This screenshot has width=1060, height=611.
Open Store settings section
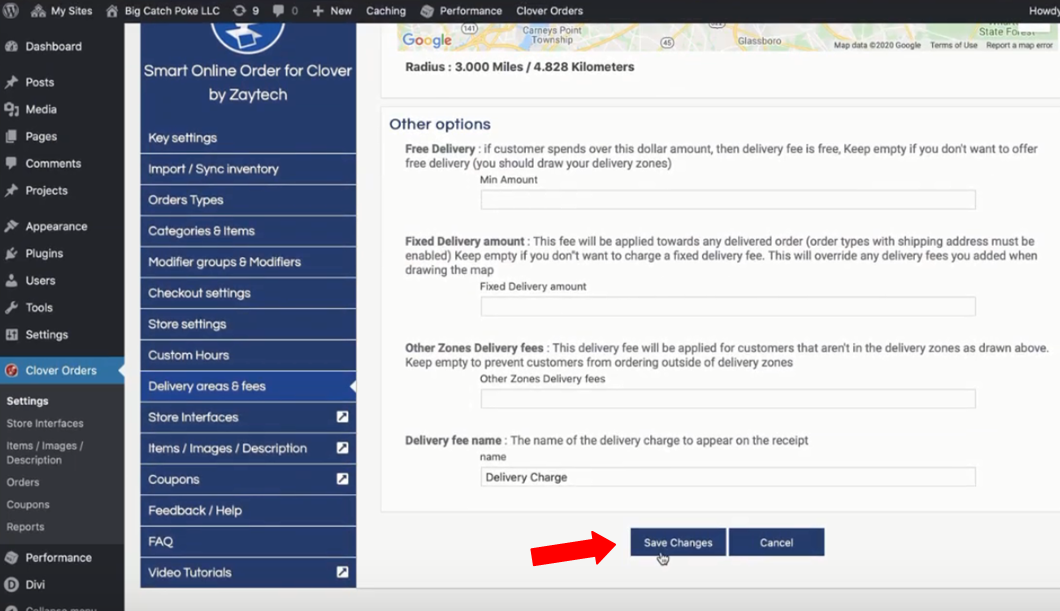(x=248, y=324)
